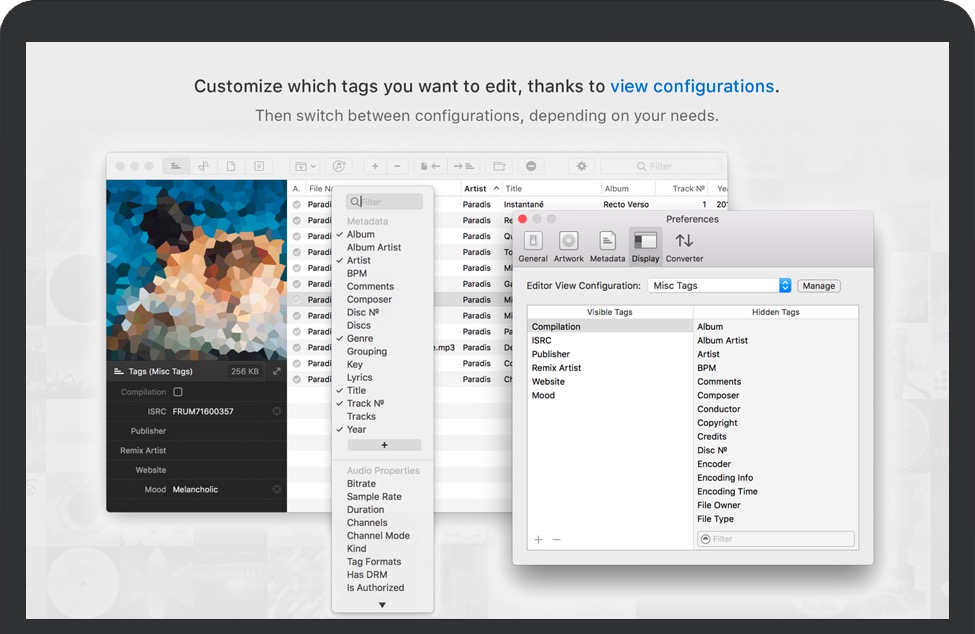Uncheck Genre column in the popup menu

(x=360, y=339)
